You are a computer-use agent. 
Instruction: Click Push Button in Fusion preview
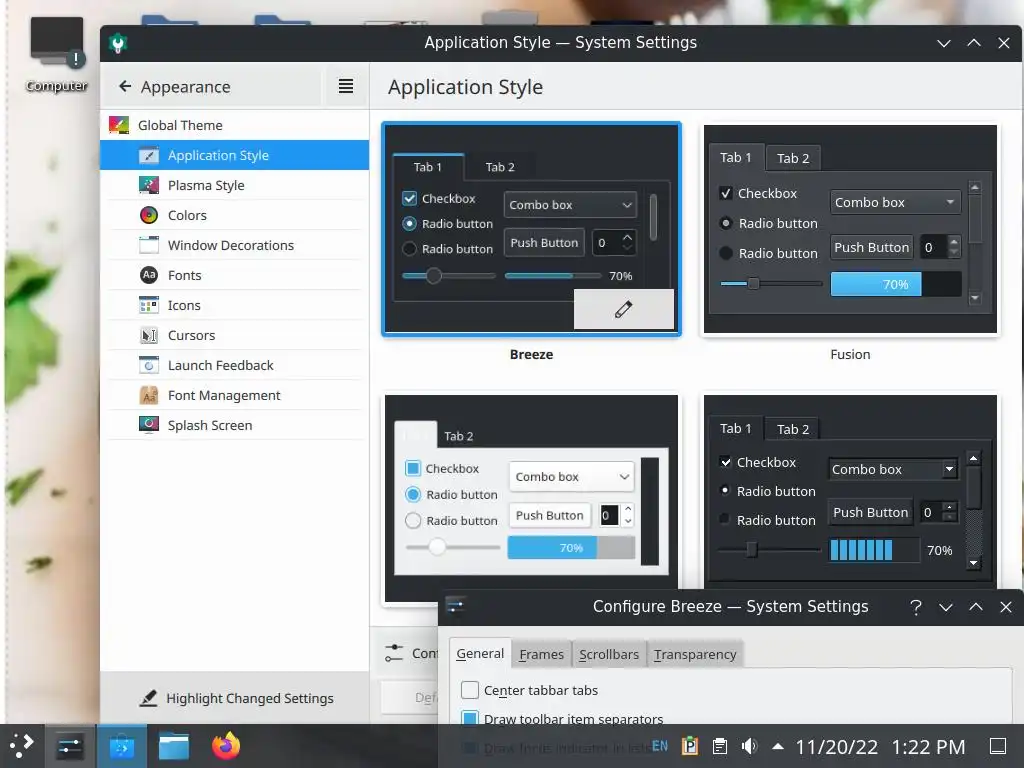tap(871, 248)
